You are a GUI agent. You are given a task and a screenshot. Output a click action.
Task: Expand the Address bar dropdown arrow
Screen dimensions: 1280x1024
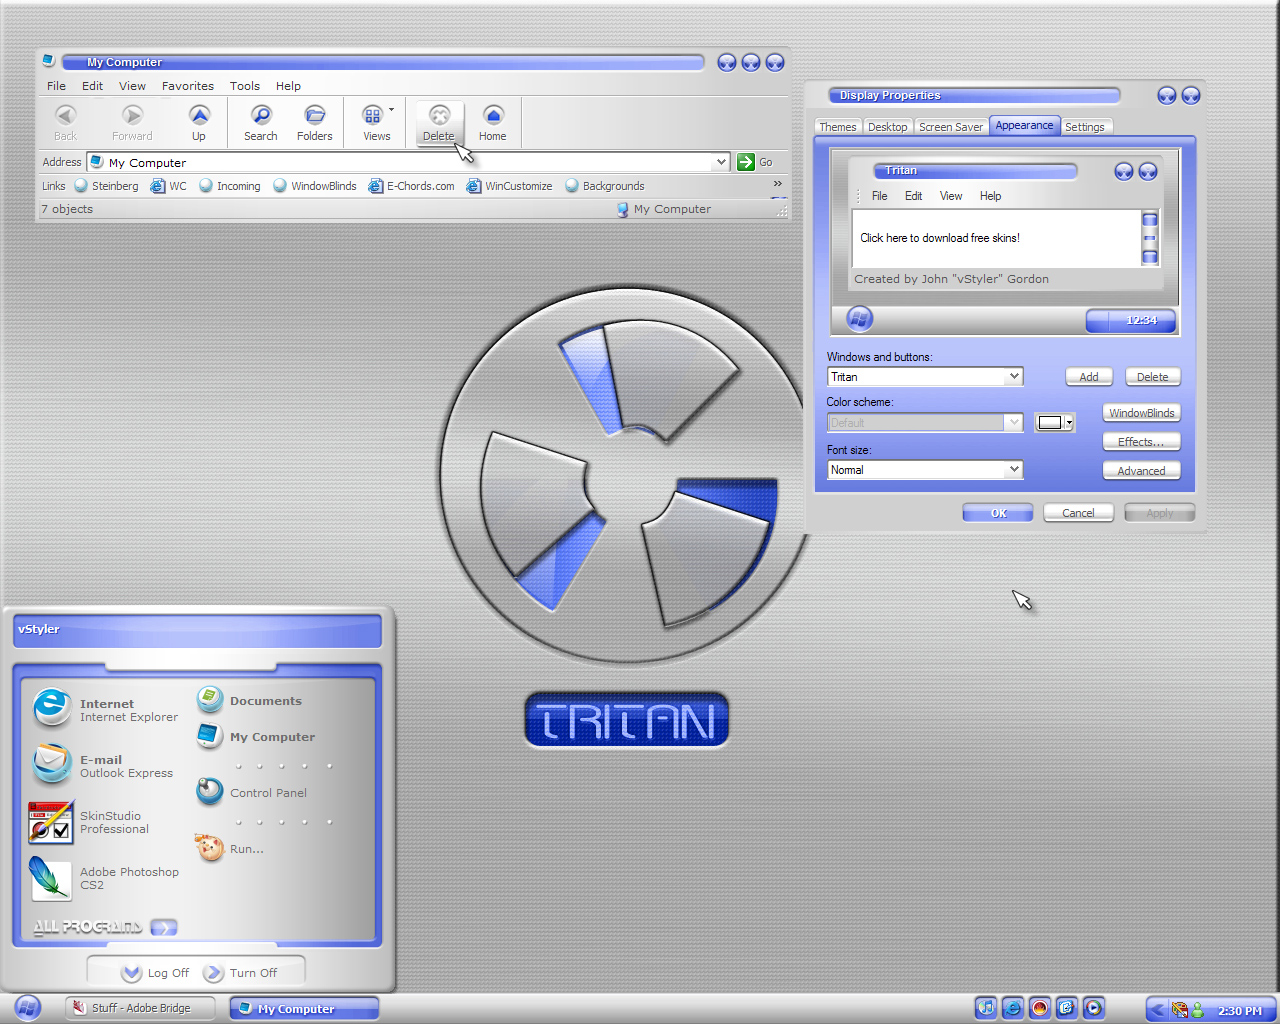(x=721, y=162)
